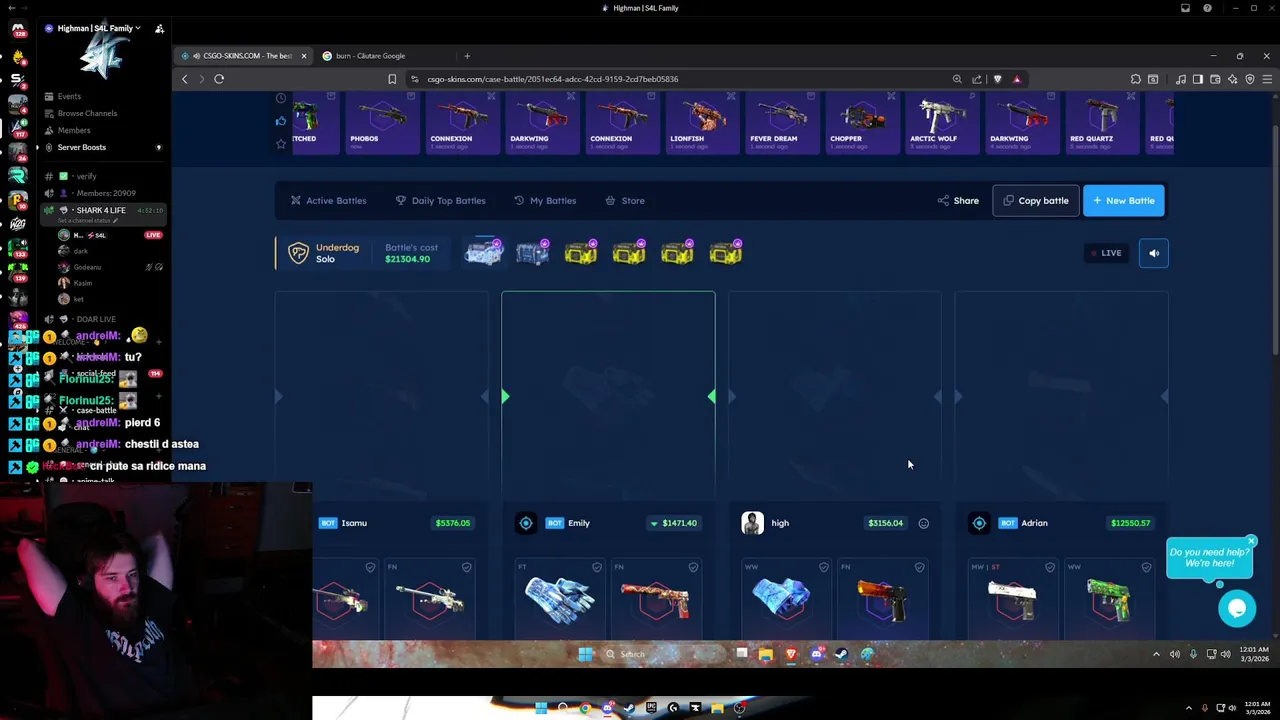Open player high's emoji reaction button
Screen dimensions: 1280x720
pos(923,523)
